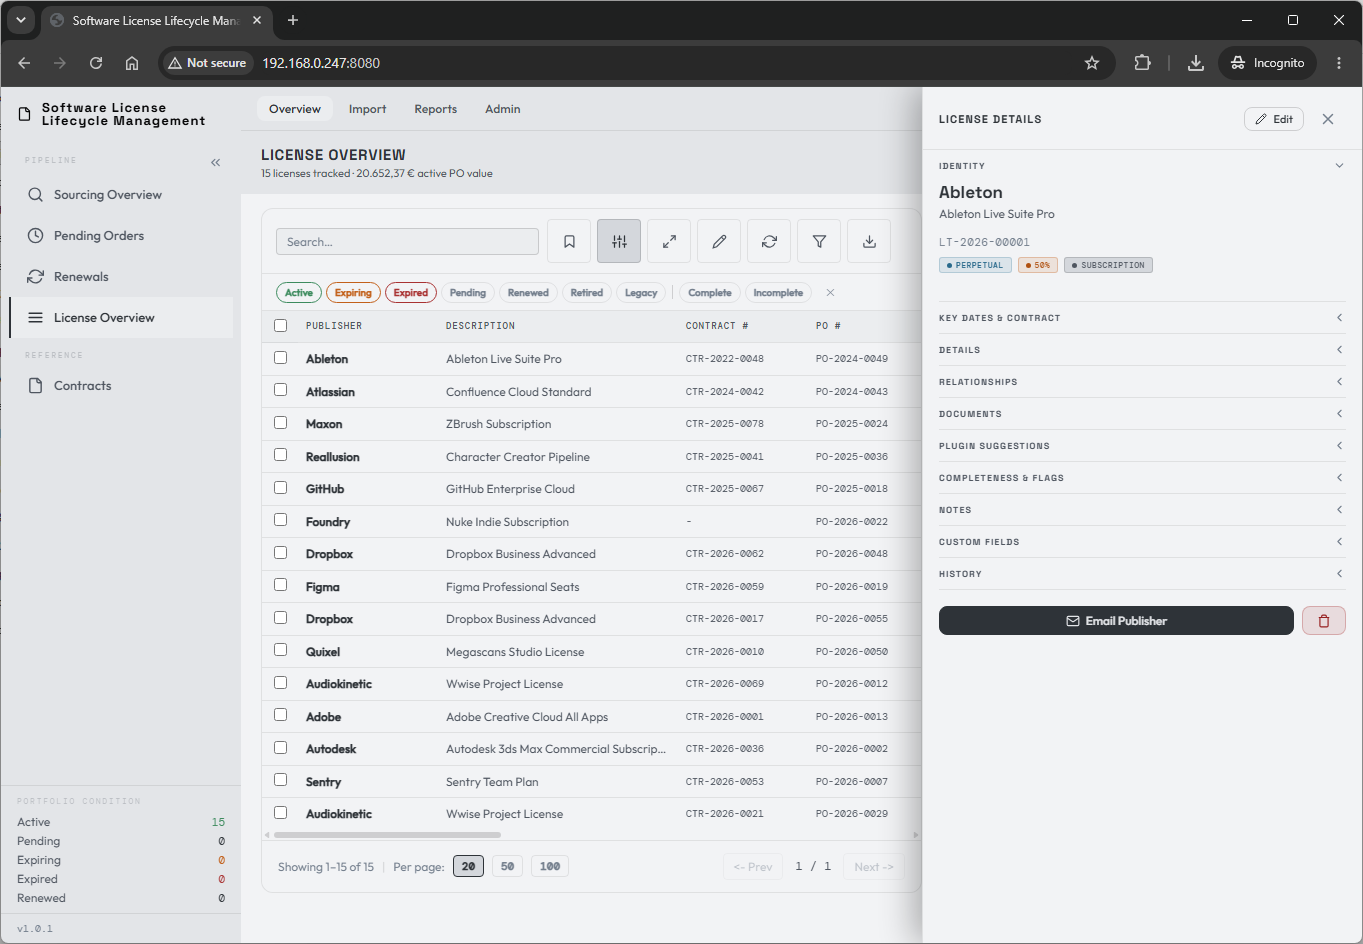Reload the page in browser toolbar
This screenshot has width=1363, height=944.
point(96,63)
